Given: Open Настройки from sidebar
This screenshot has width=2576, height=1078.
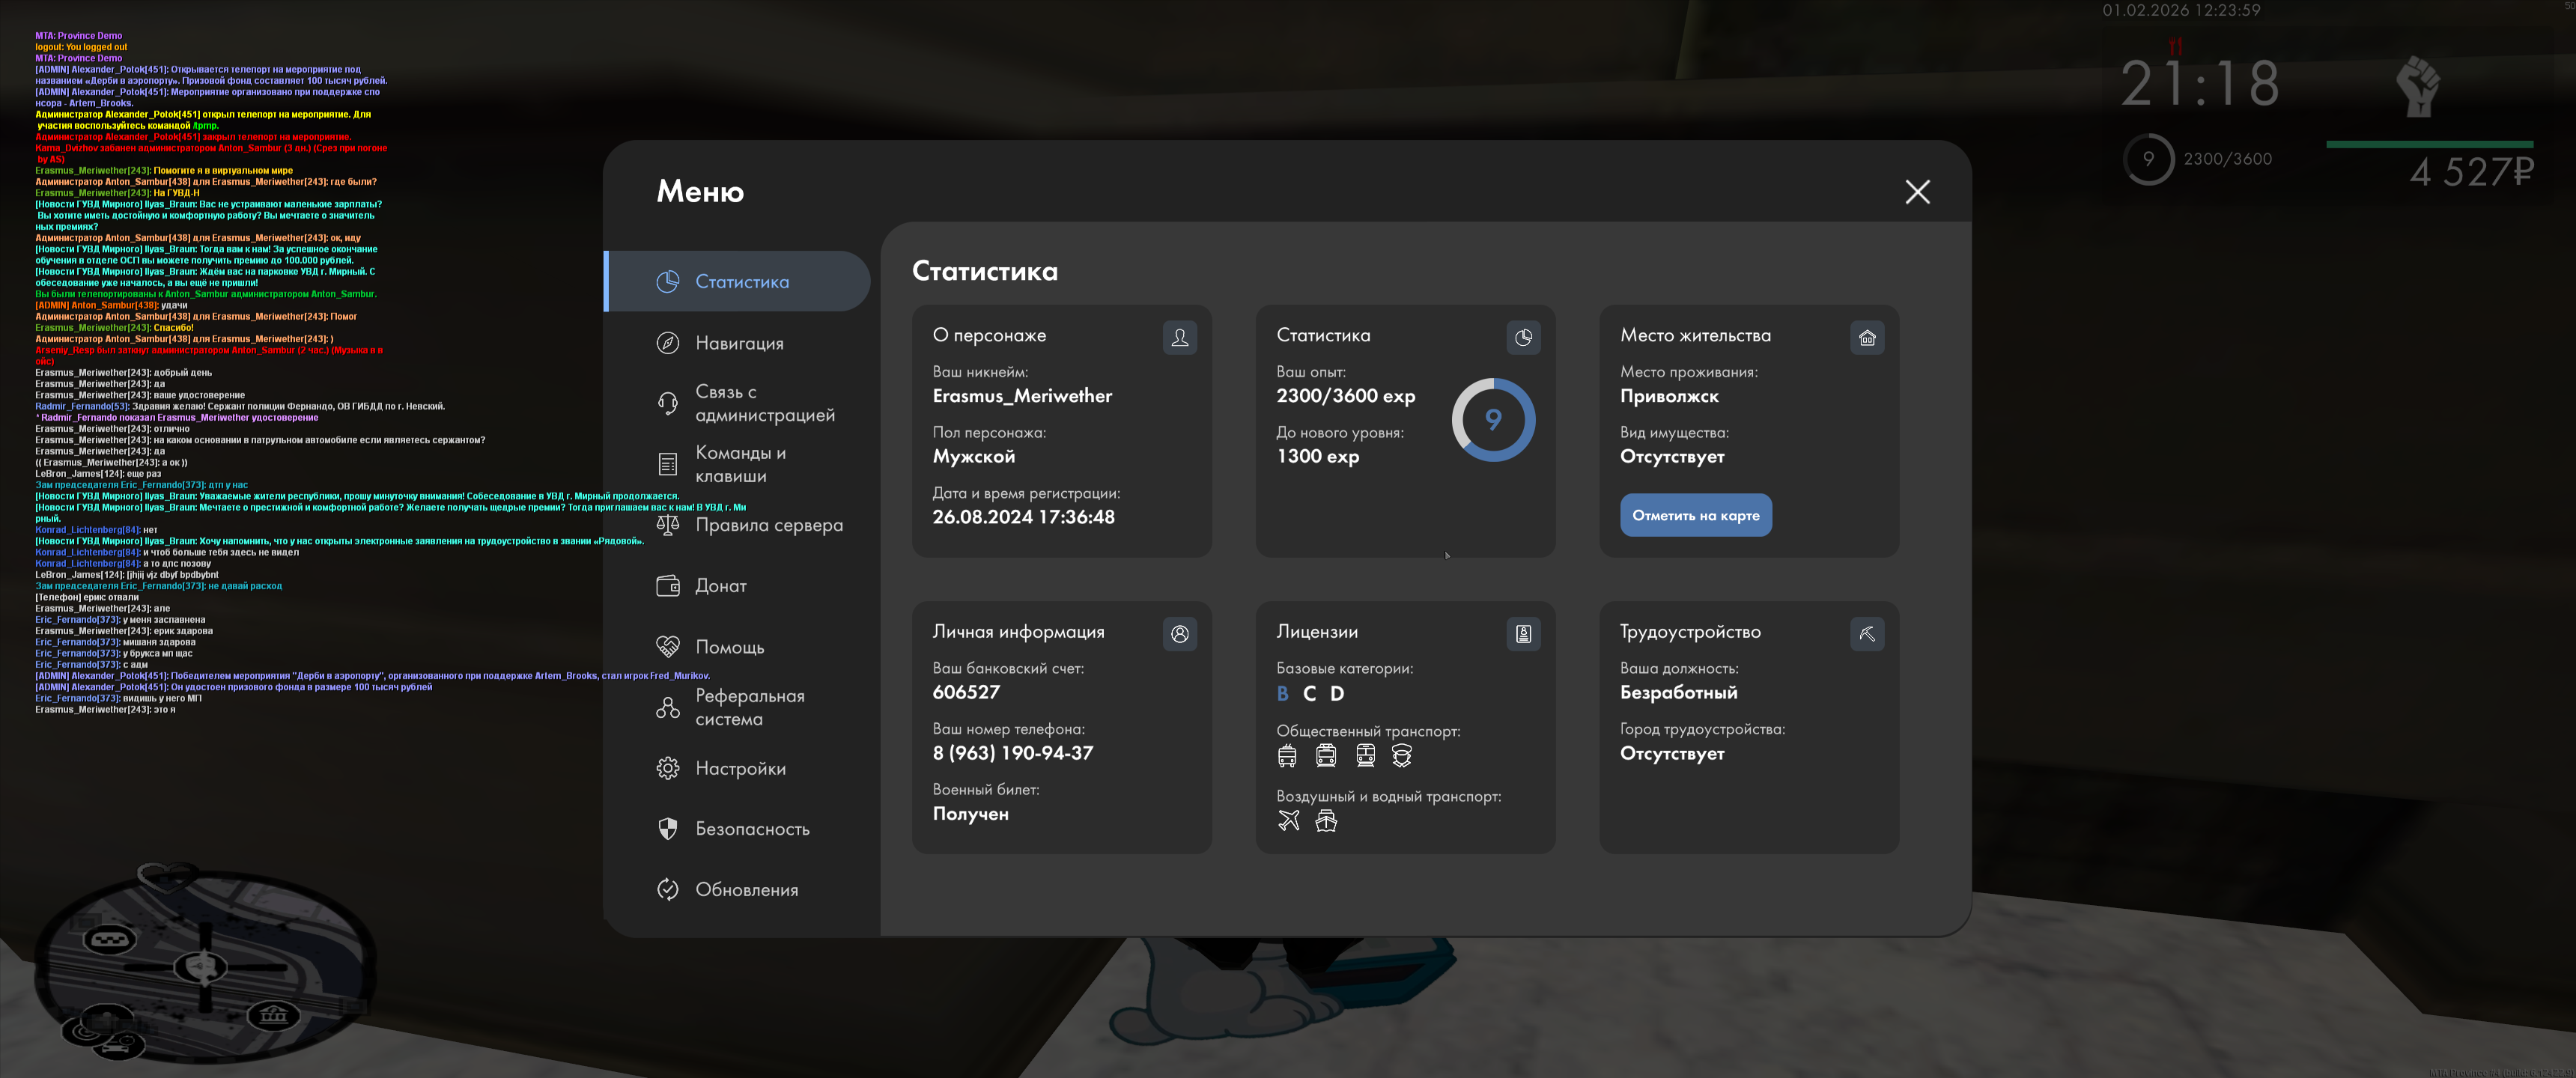Looking at the screenshot, I should [740, 768].
